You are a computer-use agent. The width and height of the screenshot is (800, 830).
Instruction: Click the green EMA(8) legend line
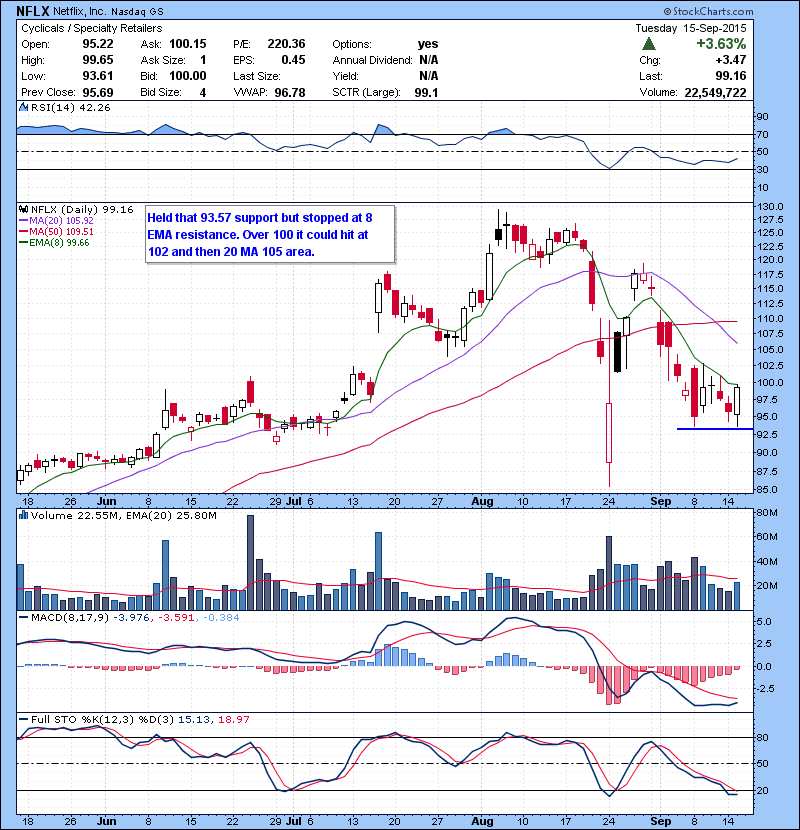point(23,243)
